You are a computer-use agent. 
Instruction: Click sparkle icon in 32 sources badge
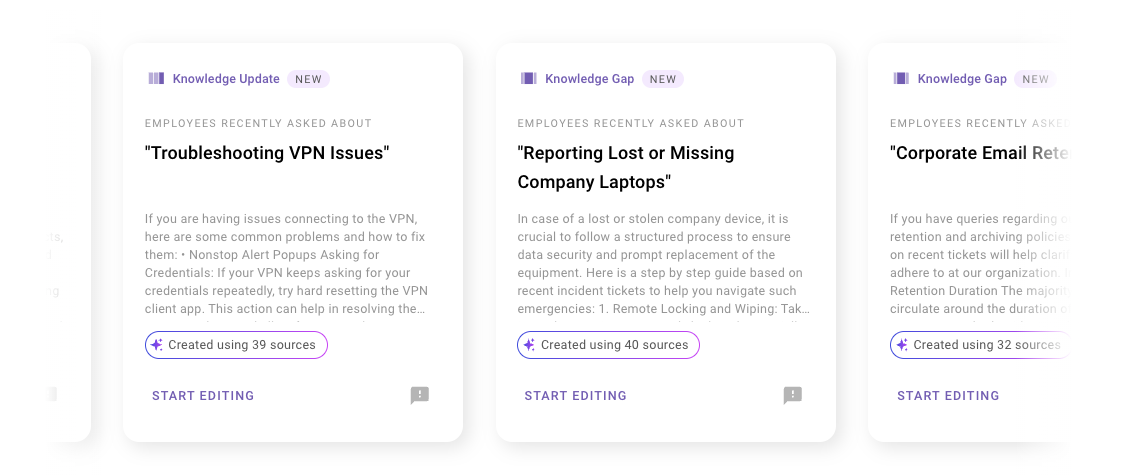point(901,345)
